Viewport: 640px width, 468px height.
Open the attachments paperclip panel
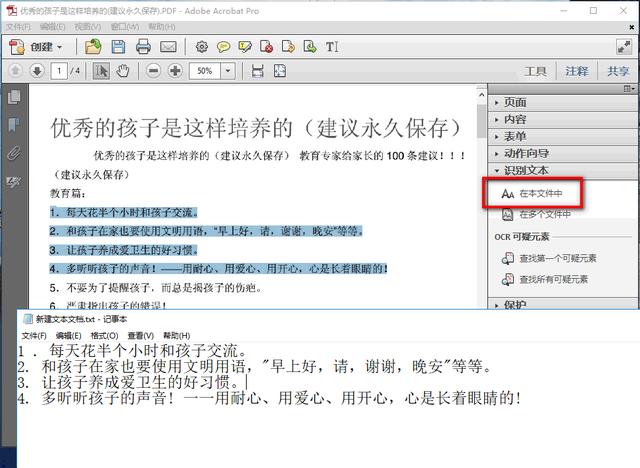point(14,153)
